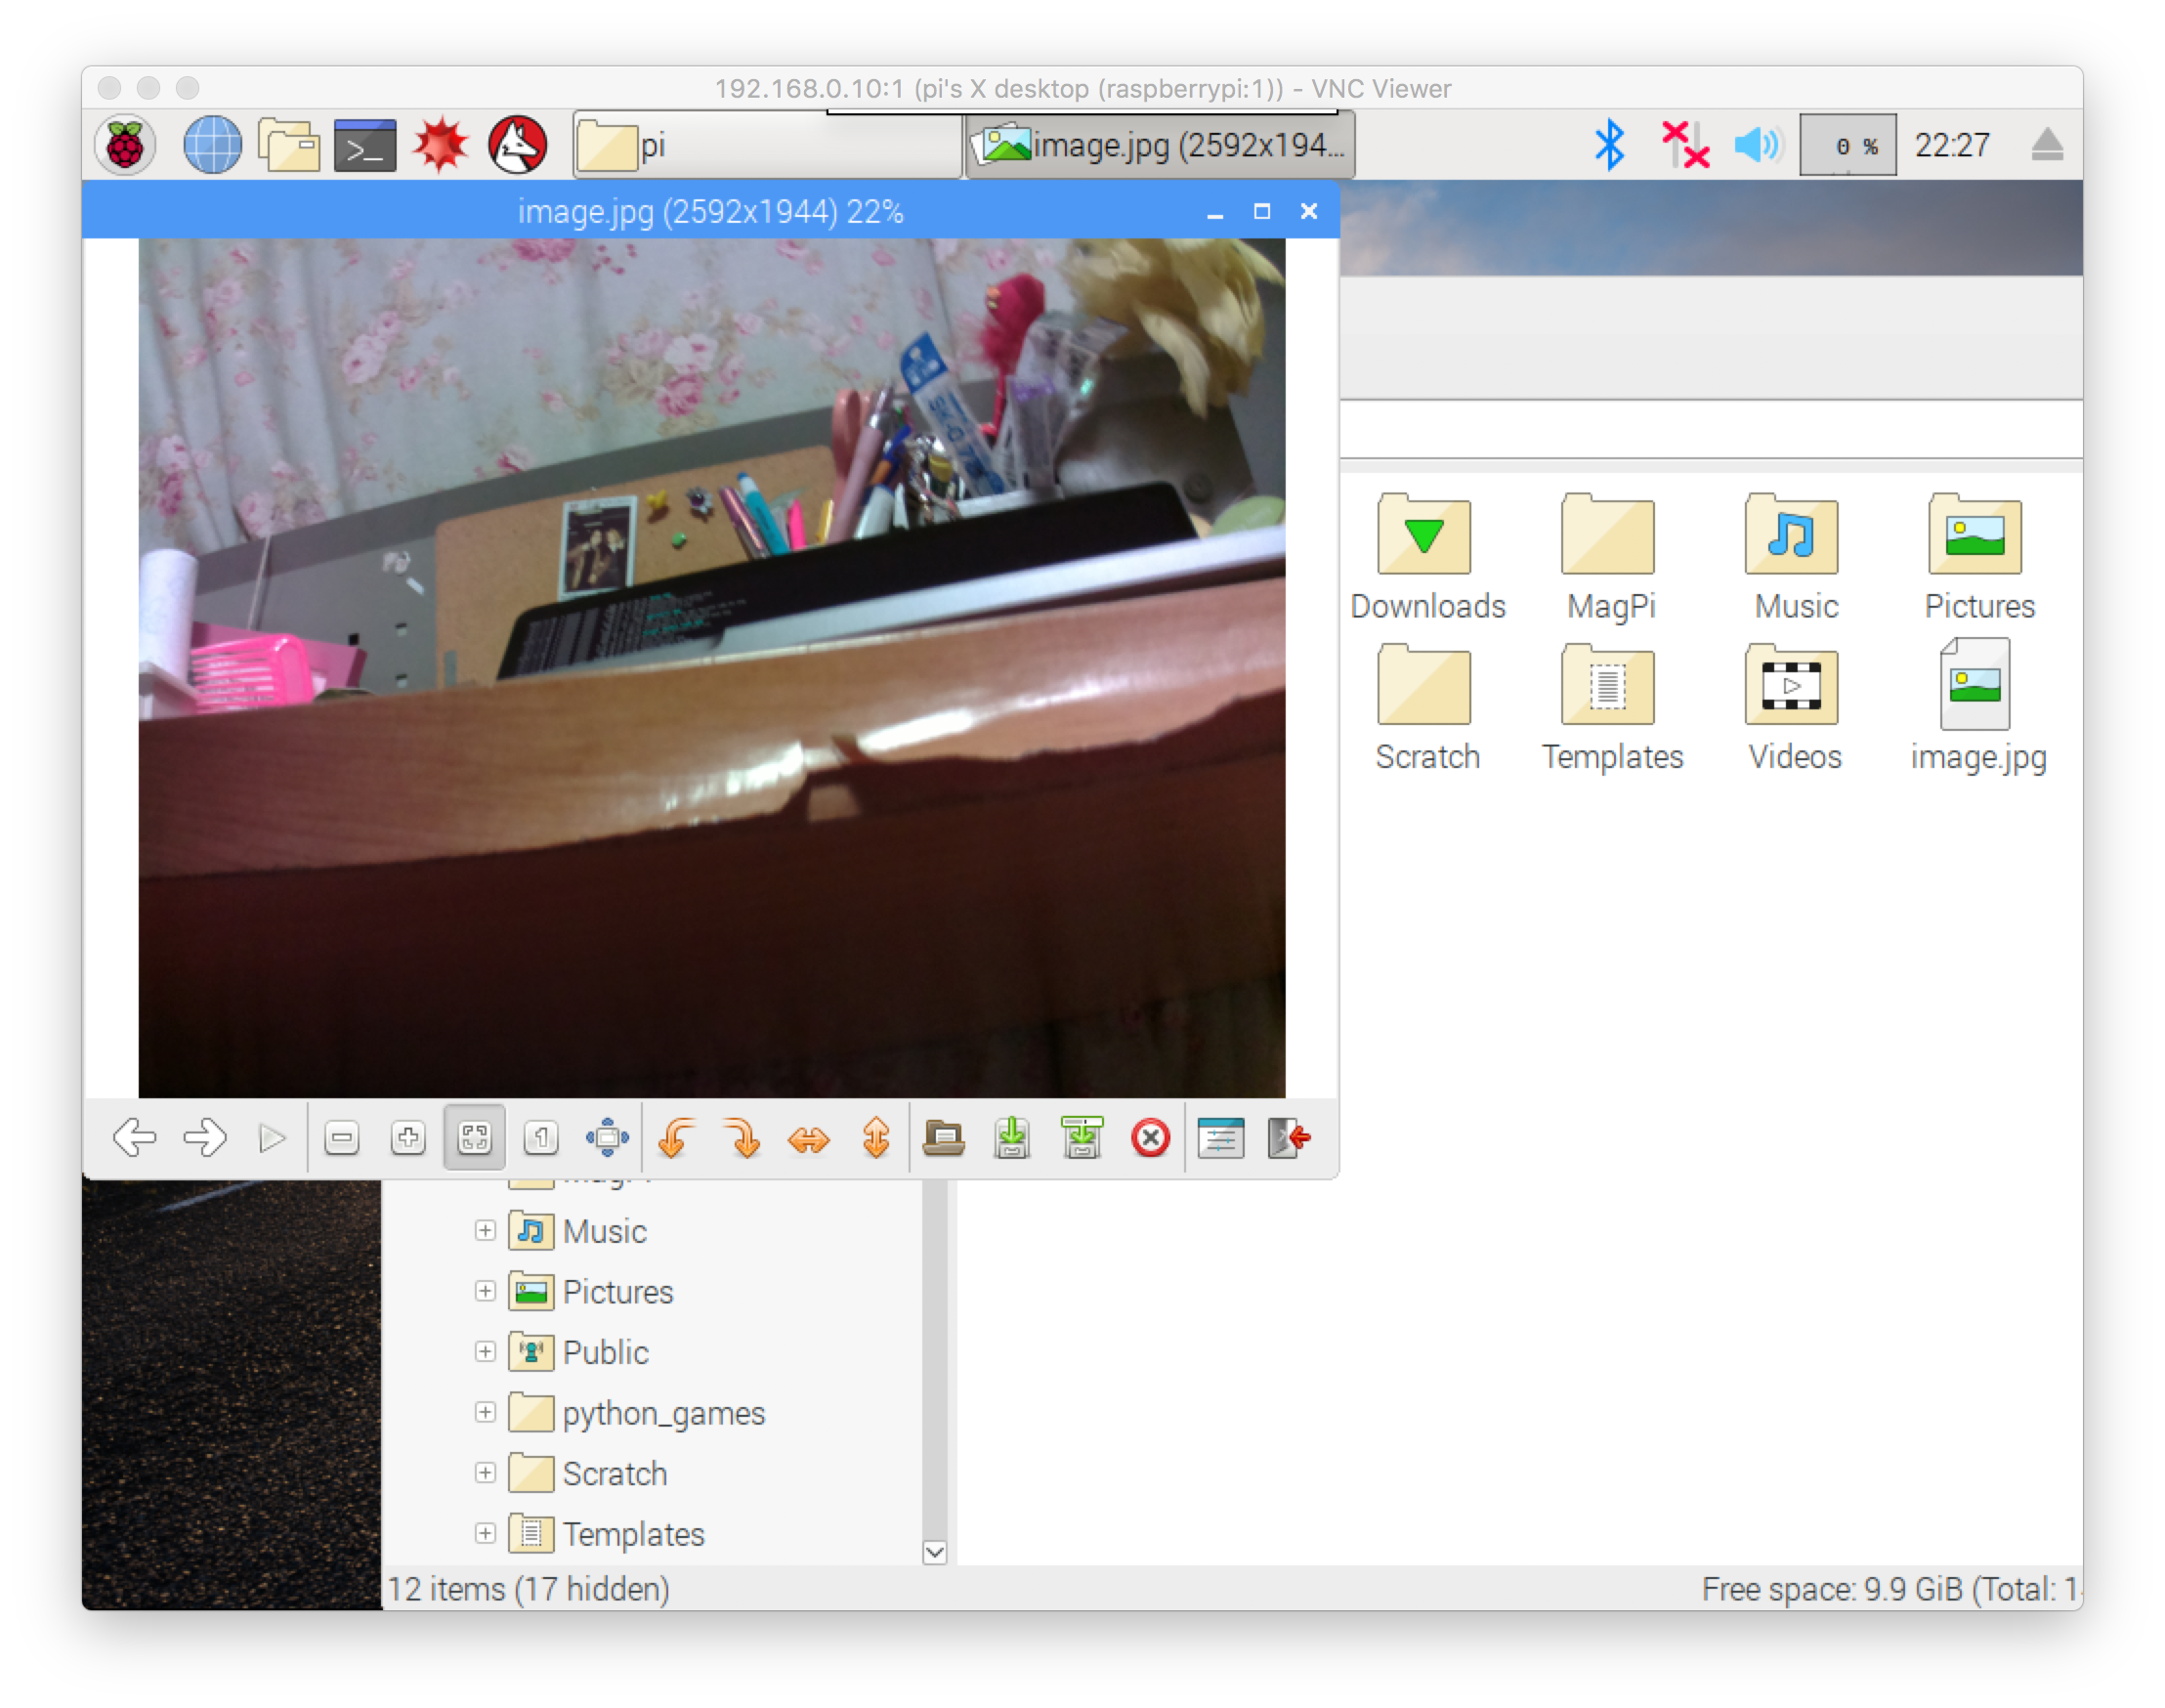Start slideshow play button
The height and width of the screenshot is (1708, 2165).
pos(272,1138)
